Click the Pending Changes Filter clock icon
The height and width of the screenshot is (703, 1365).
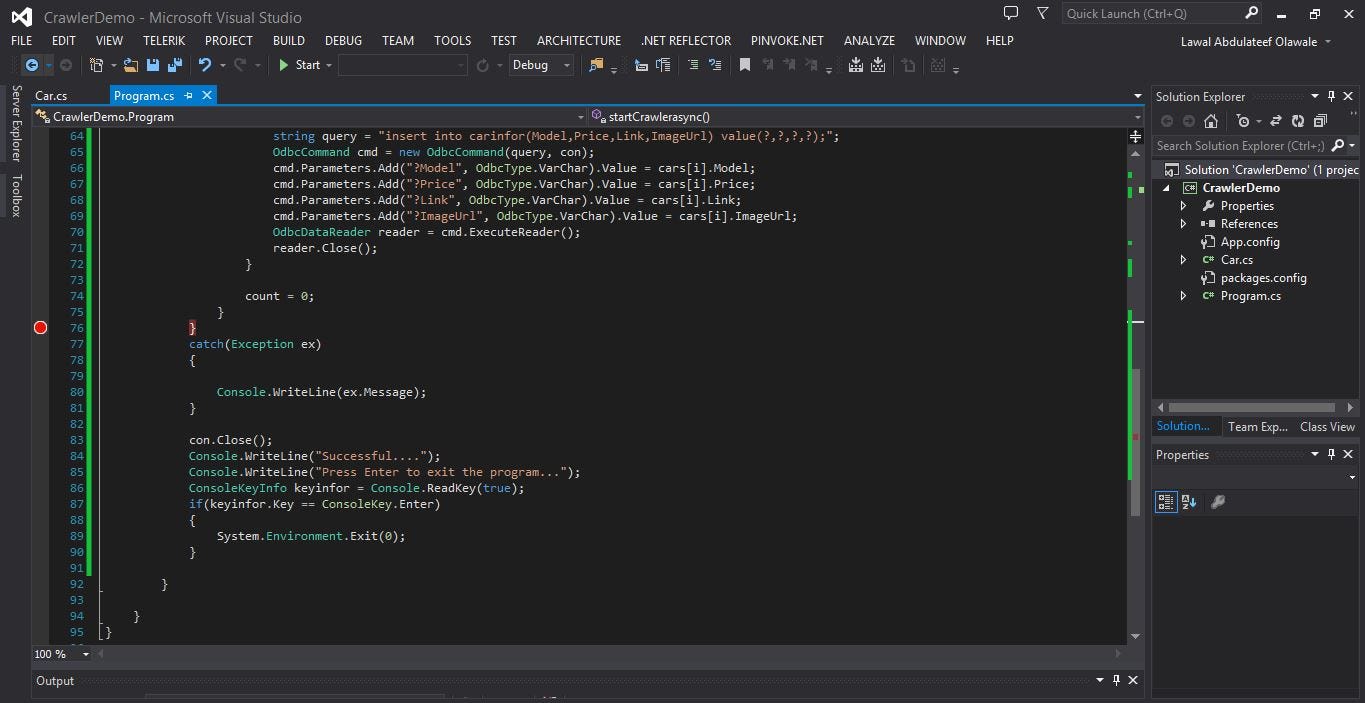tap(1242, 121)
